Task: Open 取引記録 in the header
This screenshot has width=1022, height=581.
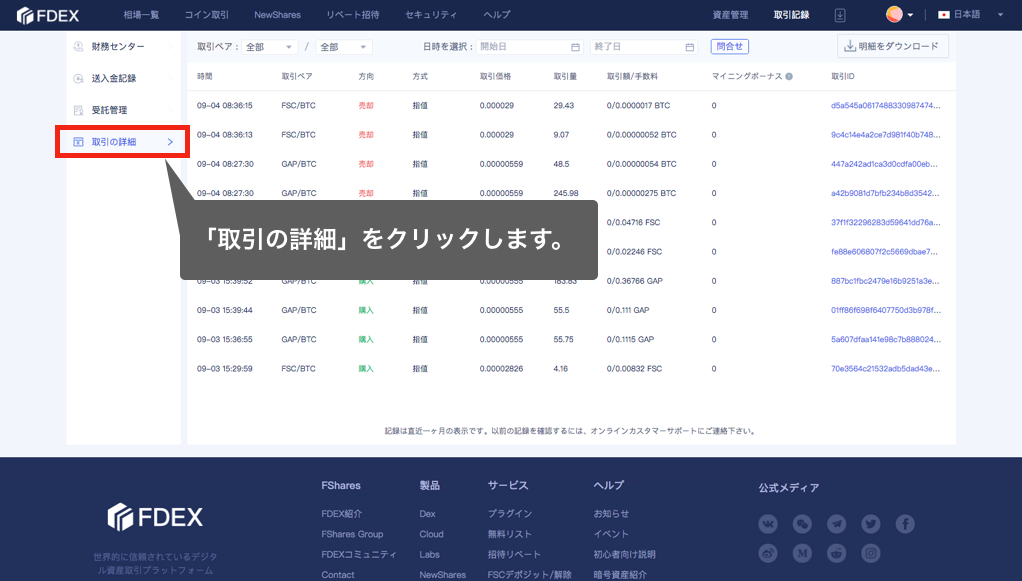Action: tap(791, 14)
